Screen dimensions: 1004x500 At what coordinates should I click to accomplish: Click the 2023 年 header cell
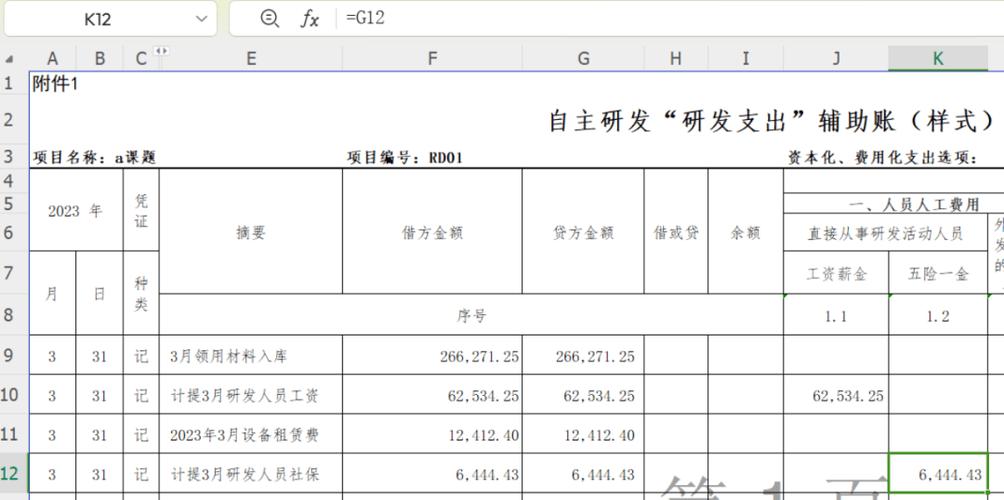click(x=76, y=211)
